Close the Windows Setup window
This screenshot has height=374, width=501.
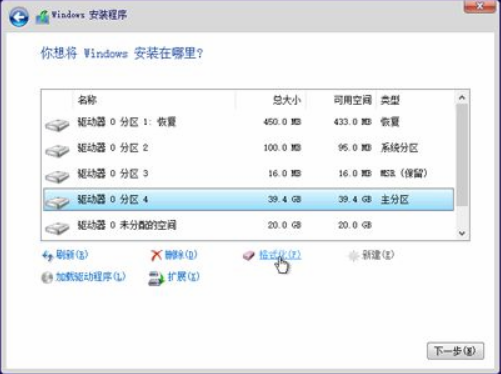pyautogui.click(x=480, y=7)
